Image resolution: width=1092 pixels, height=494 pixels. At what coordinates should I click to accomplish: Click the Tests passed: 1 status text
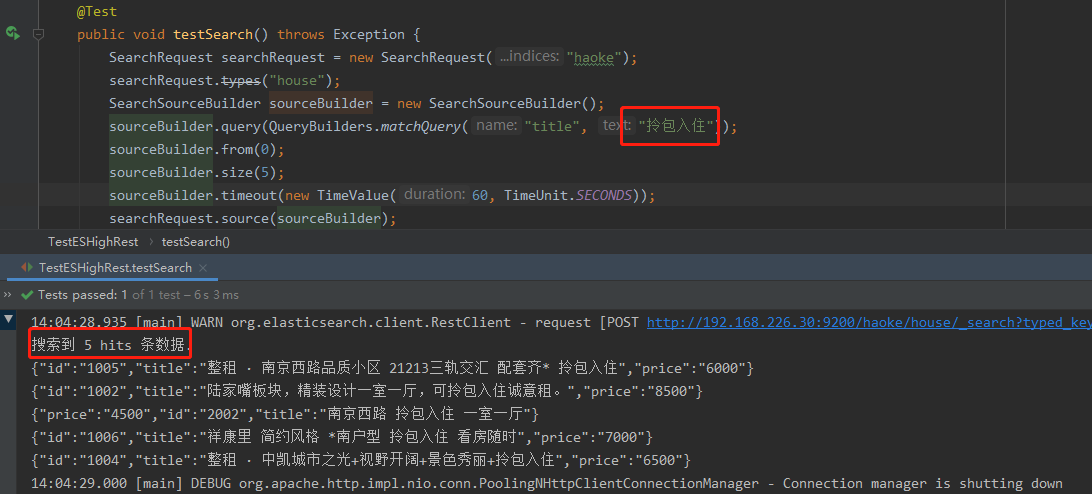[x=83, y=295]
